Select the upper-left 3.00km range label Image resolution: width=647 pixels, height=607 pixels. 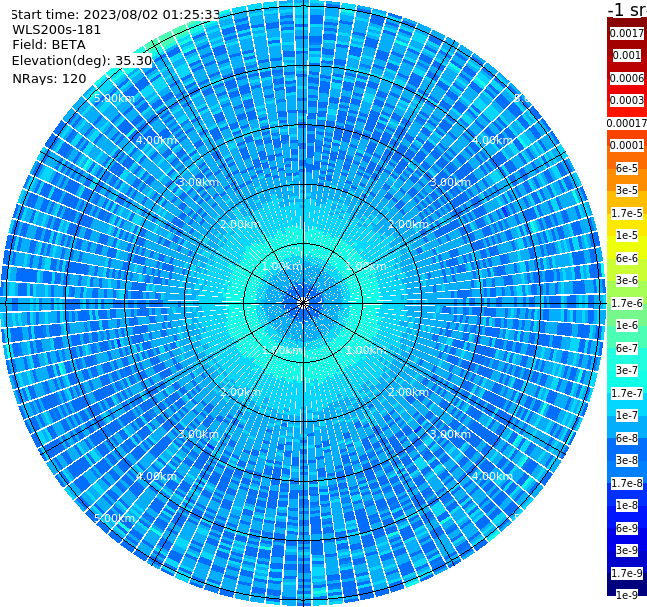[198, 182]
